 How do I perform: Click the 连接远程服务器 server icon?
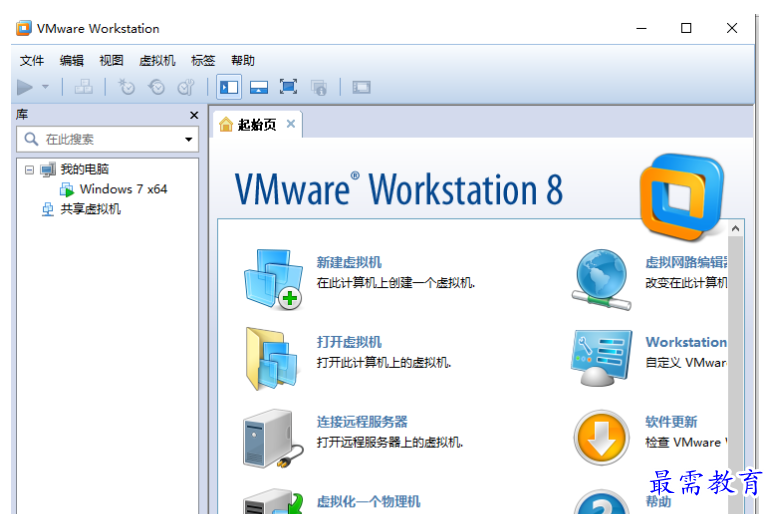(x=273, y=438)
